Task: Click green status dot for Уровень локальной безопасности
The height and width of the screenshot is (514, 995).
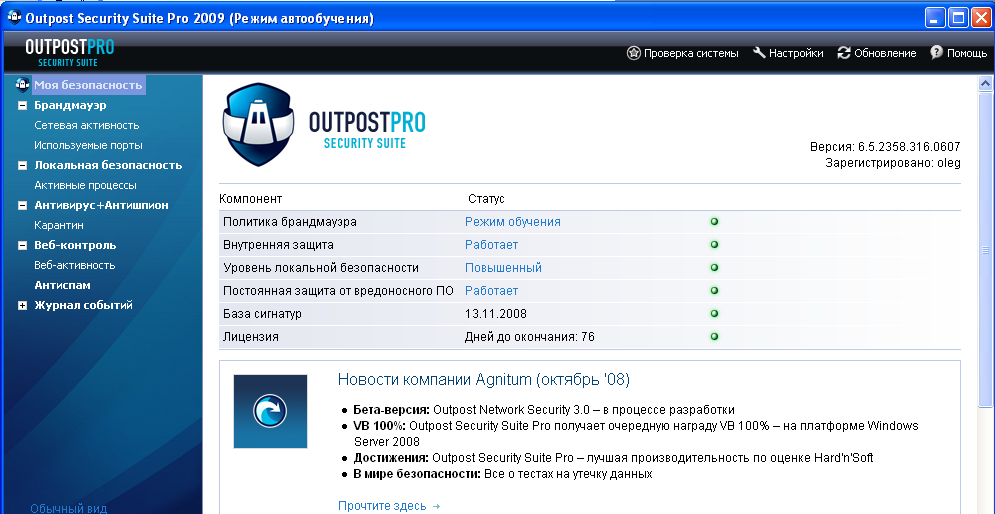Action: (715, 268)
